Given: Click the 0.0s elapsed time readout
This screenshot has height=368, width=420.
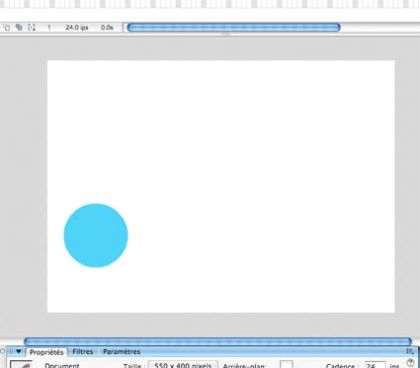Looking at the screenshot, I should tap(107, 28).
